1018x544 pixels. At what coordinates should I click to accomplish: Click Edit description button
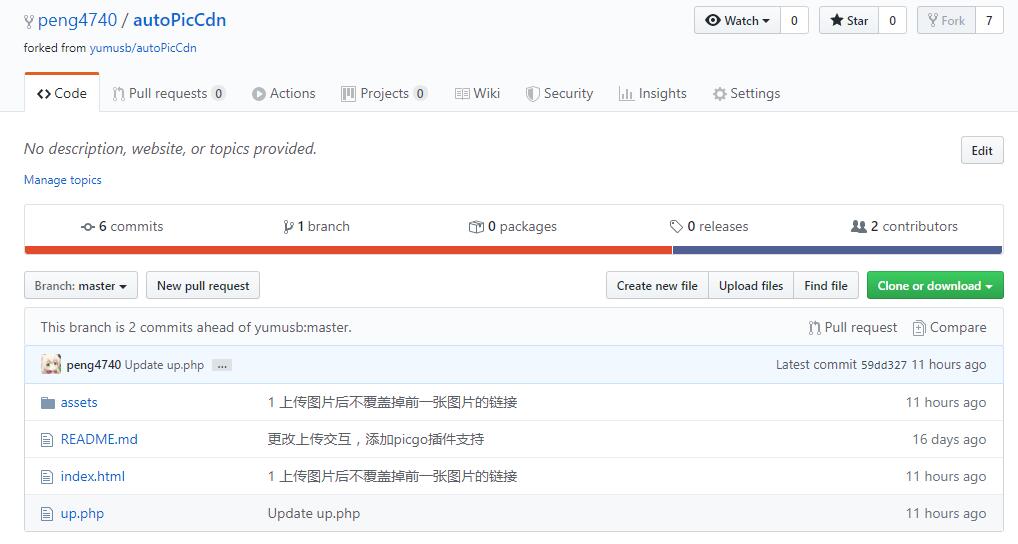982,151
